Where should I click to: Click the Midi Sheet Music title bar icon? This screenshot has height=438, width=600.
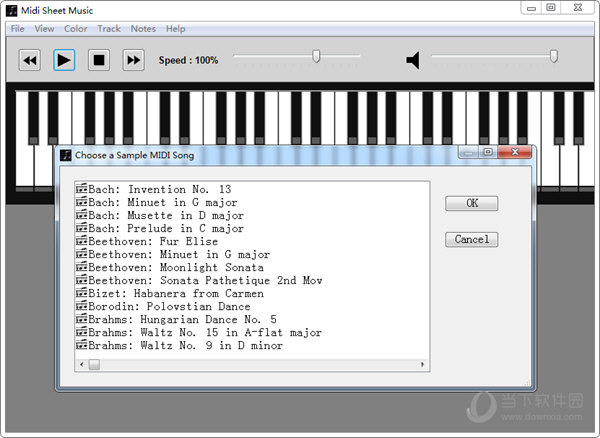pos(12,10)
